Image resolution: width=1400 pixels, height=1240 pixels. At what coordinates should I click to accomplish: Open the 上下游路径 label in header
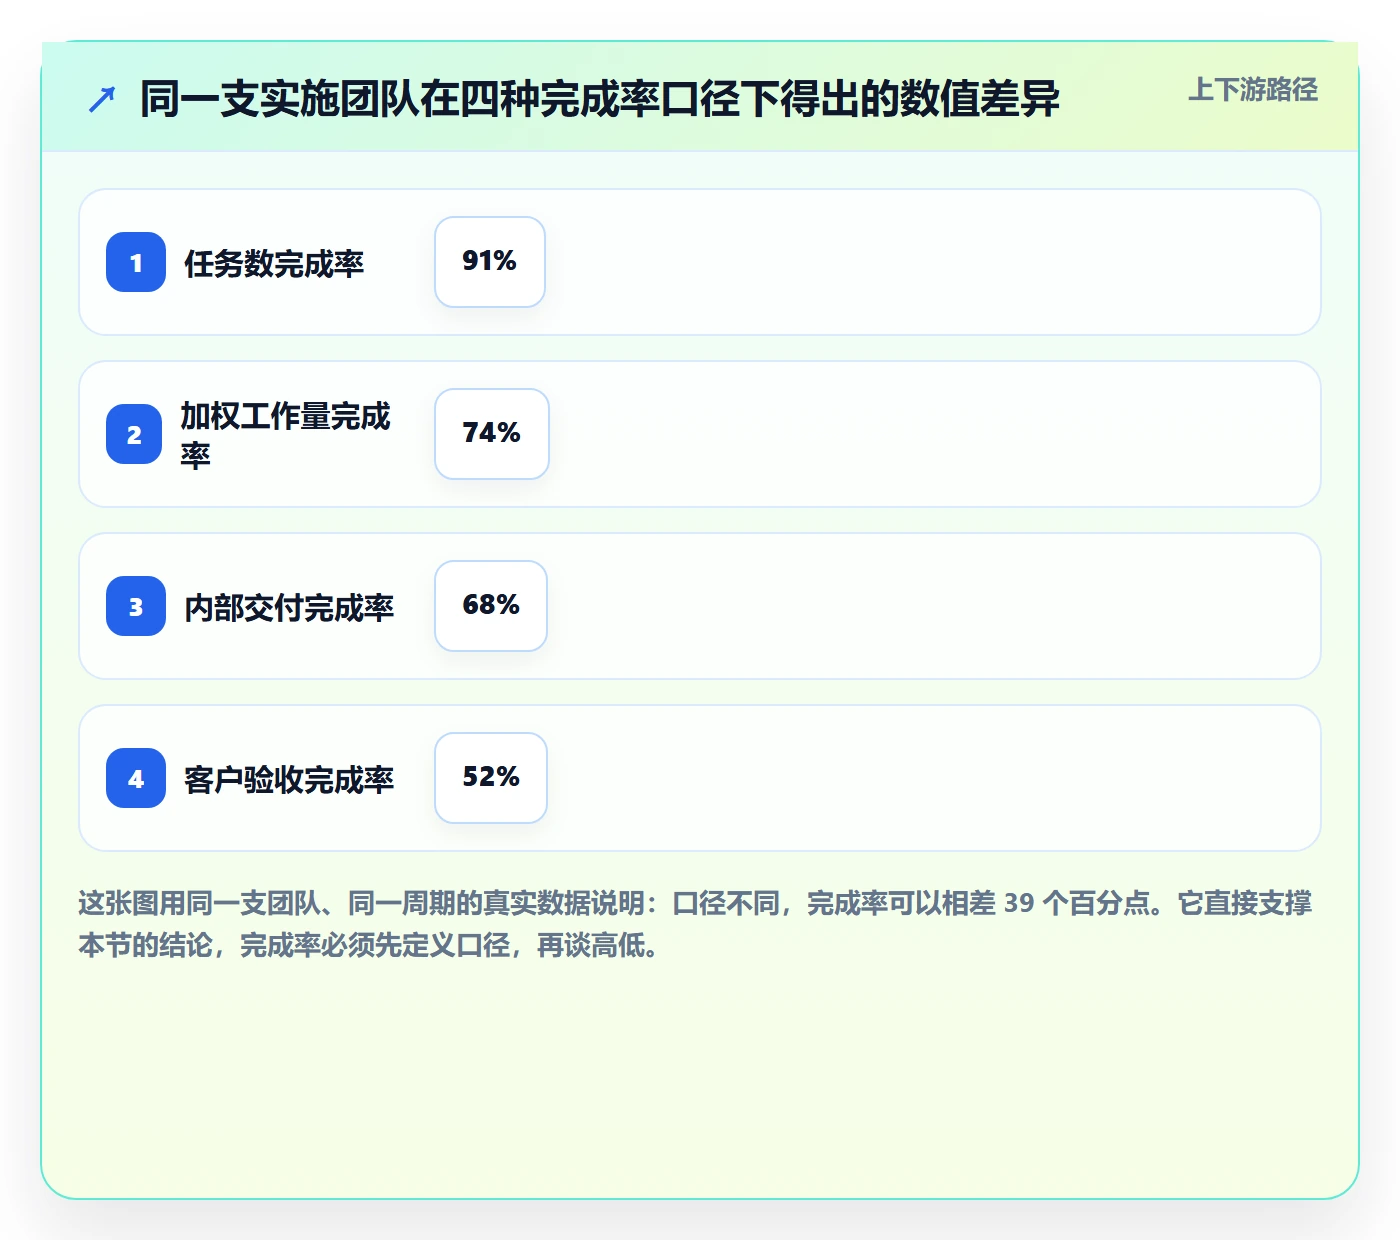pyautogui.click(x=1253, y=89)
